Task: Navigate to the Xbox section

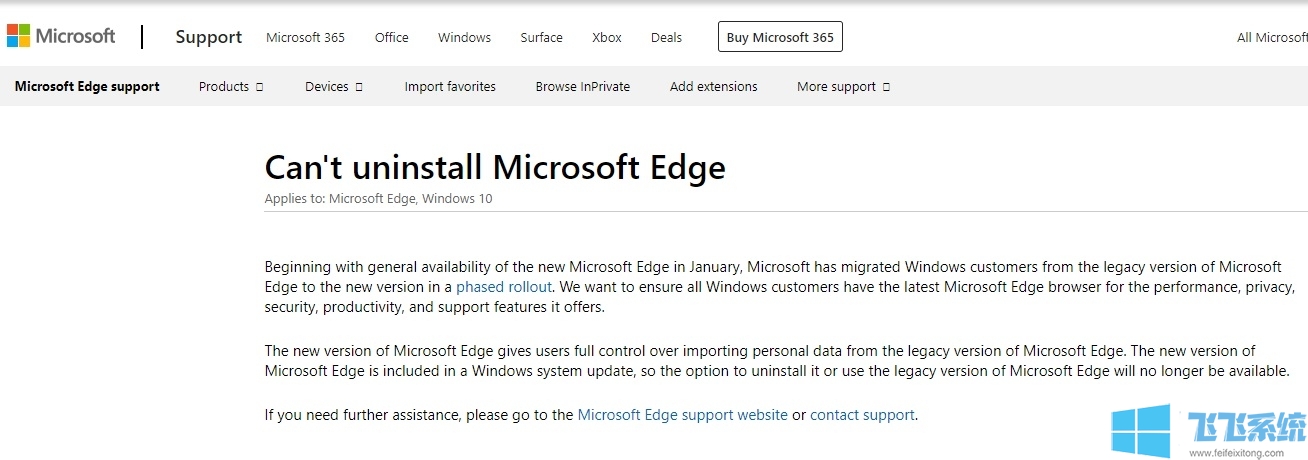Action: click(607, 38)
